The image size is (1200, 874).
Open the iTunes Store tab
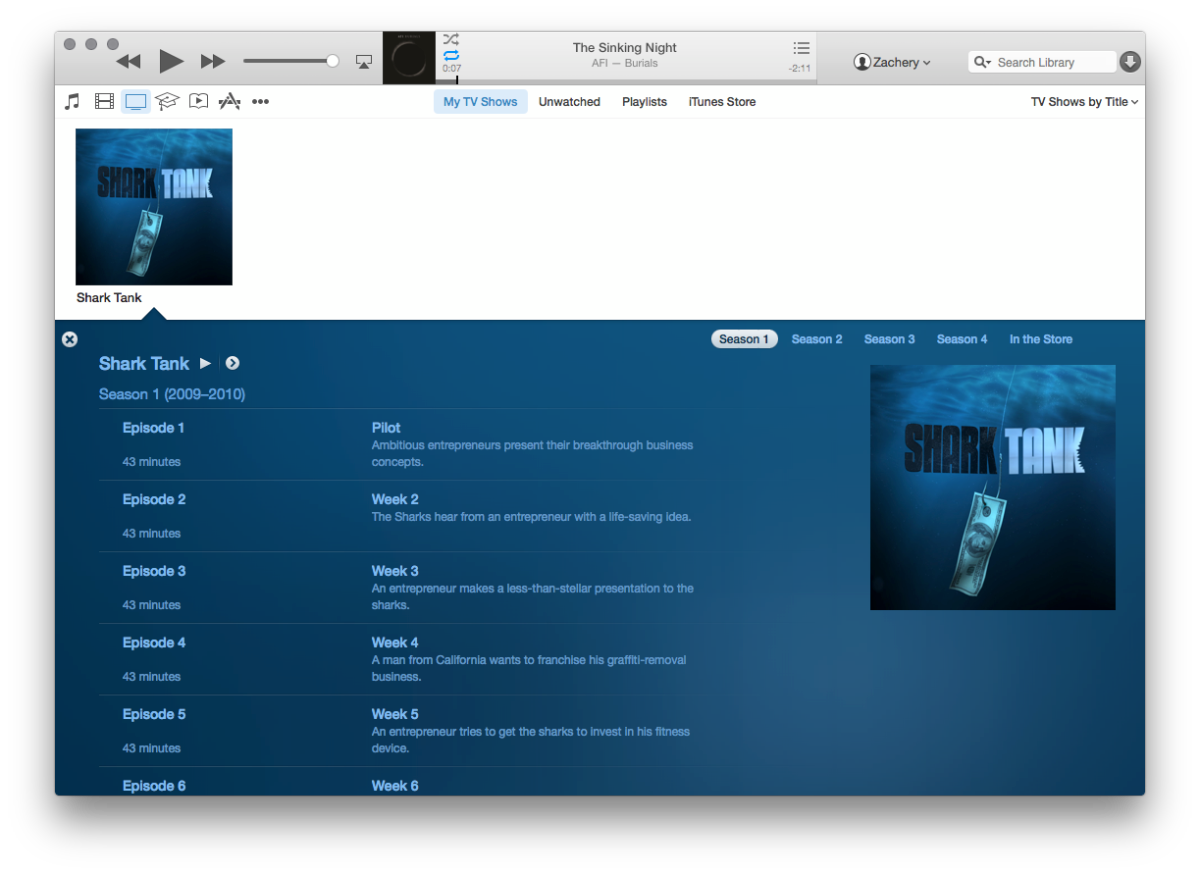[722, 102]
